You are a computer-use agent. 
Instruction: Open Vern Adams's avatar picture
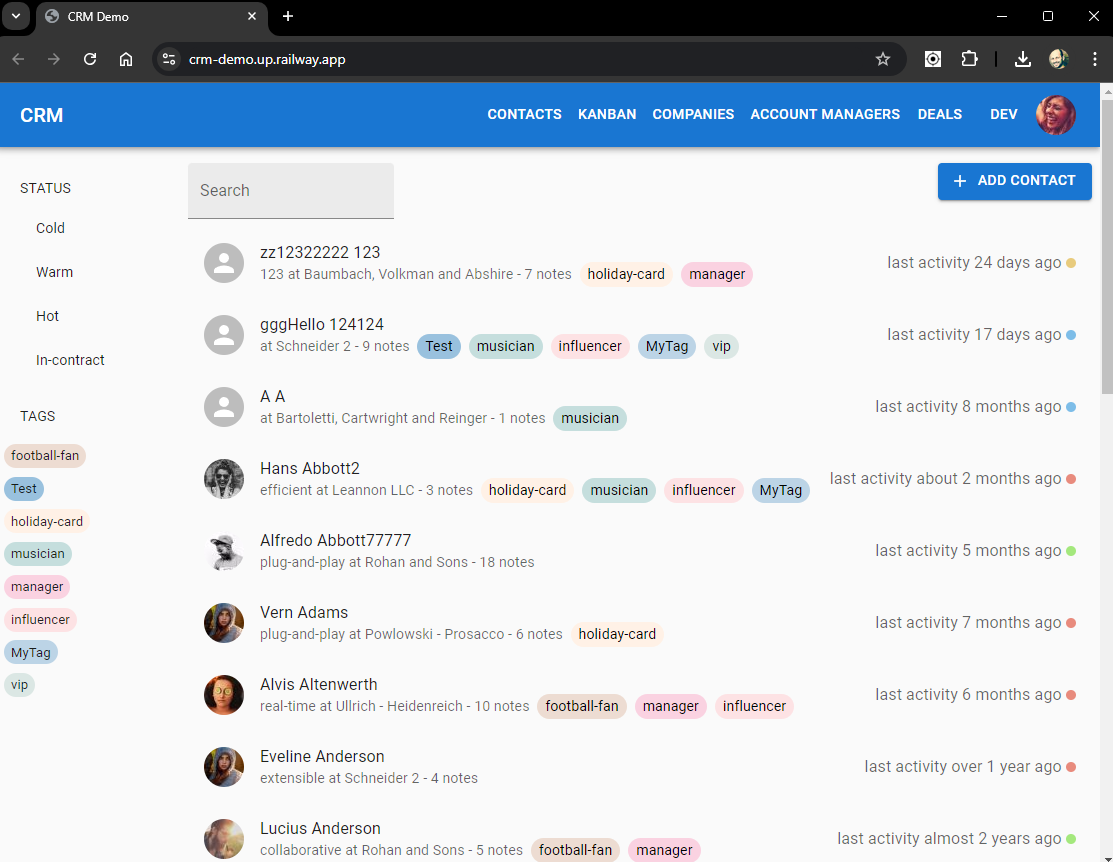pyautogui.click(x=224, y=623)
